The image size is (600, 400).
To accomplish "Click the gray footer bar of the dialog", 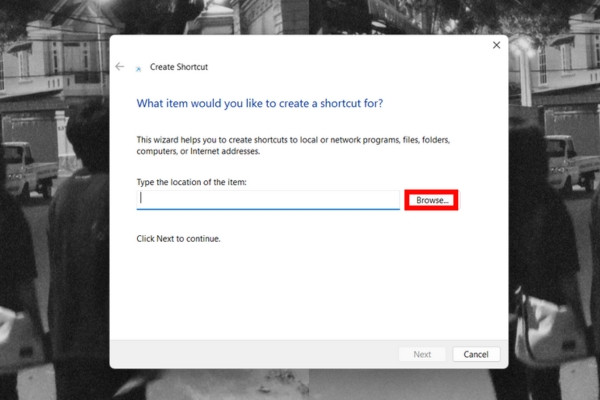I will 253,354.
